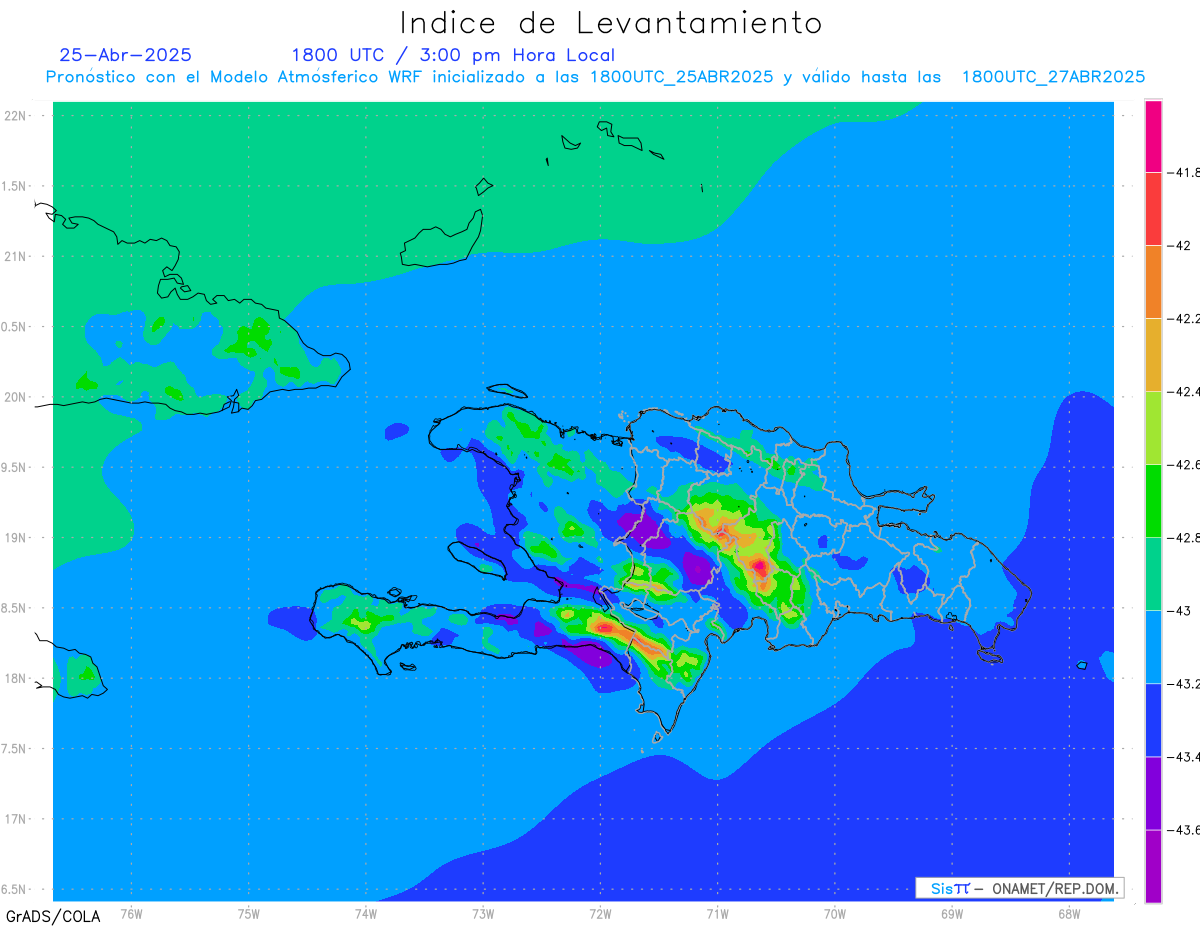Click the colorbar value "-43.2"
The height and width of the screenshot is (927, 1200).
1184,684
